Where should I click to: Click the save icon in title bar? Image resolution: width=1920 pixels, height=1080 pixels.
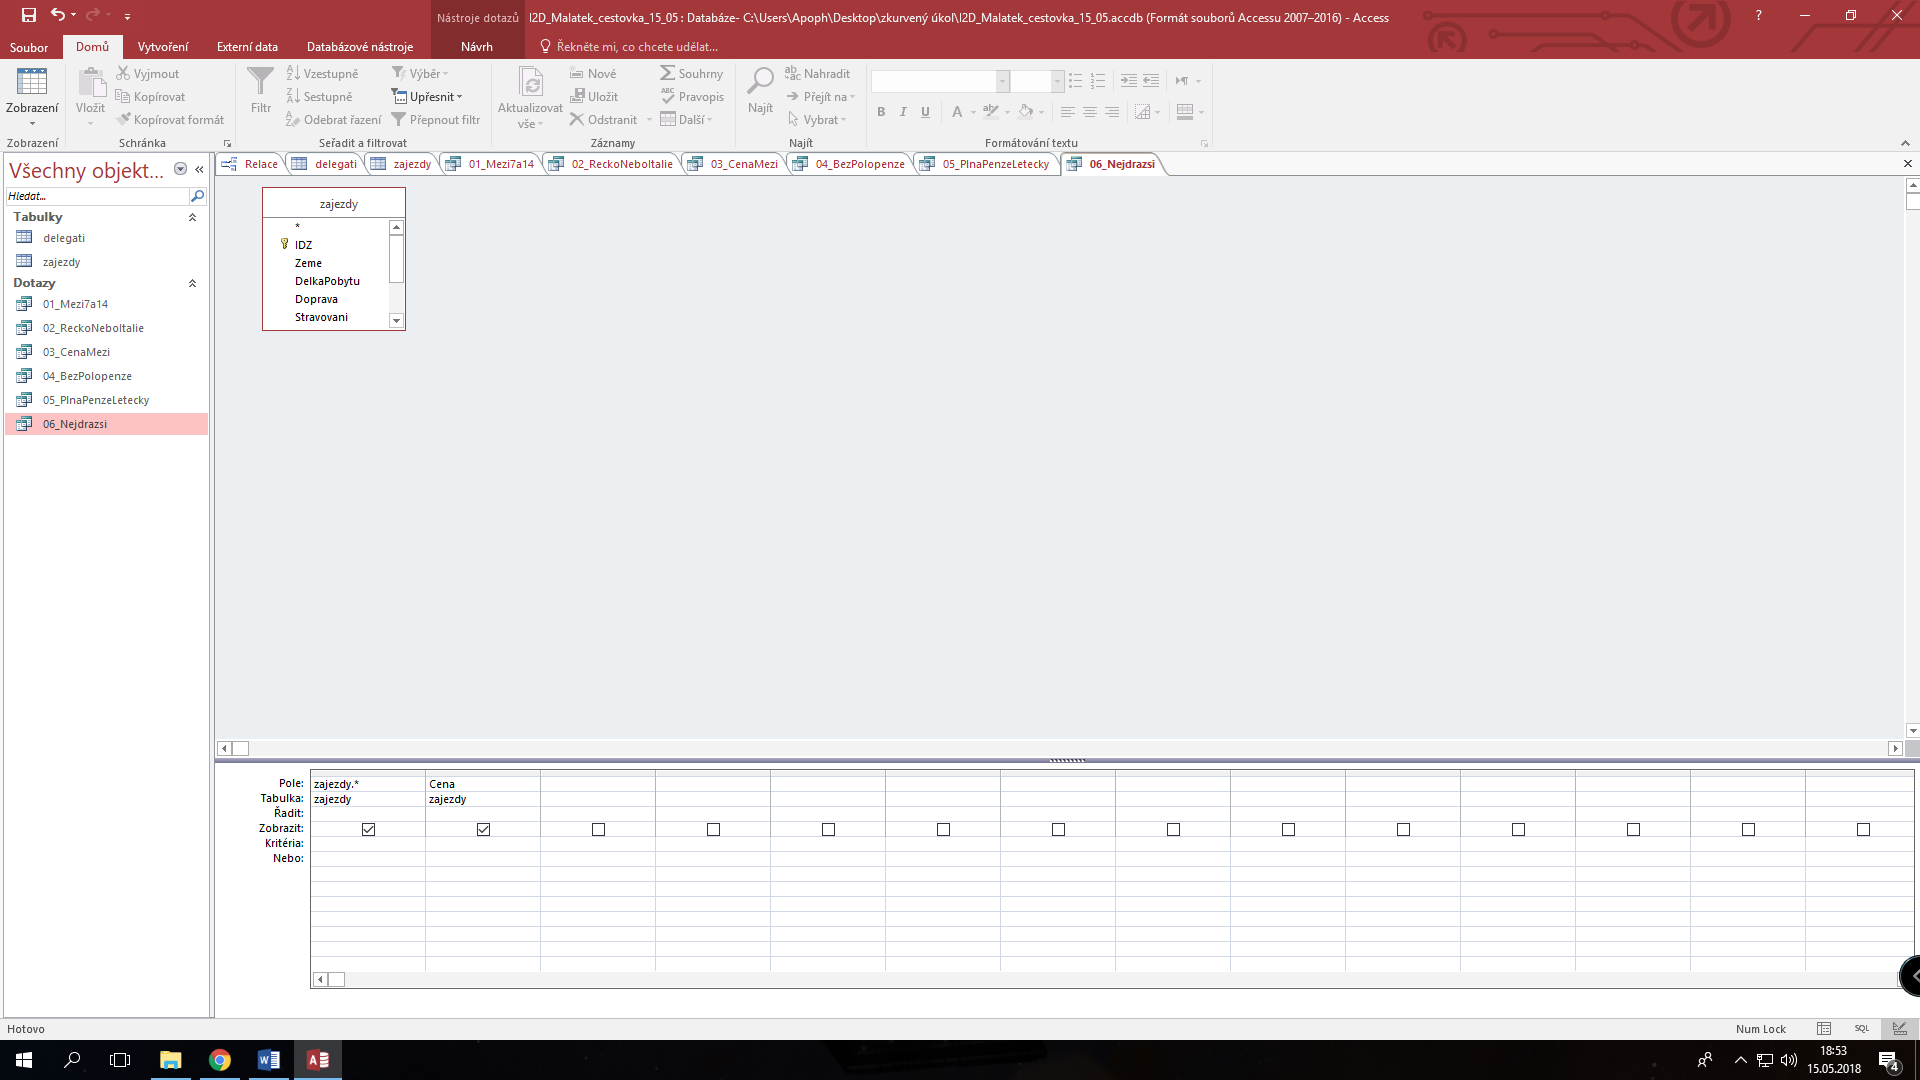click(28, 15)
